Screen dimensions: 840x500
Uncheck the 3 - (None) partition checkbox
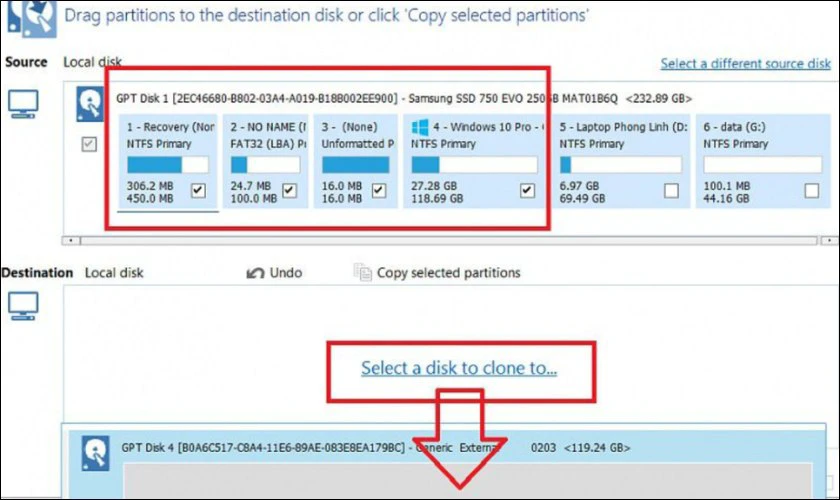coord(379,190)
